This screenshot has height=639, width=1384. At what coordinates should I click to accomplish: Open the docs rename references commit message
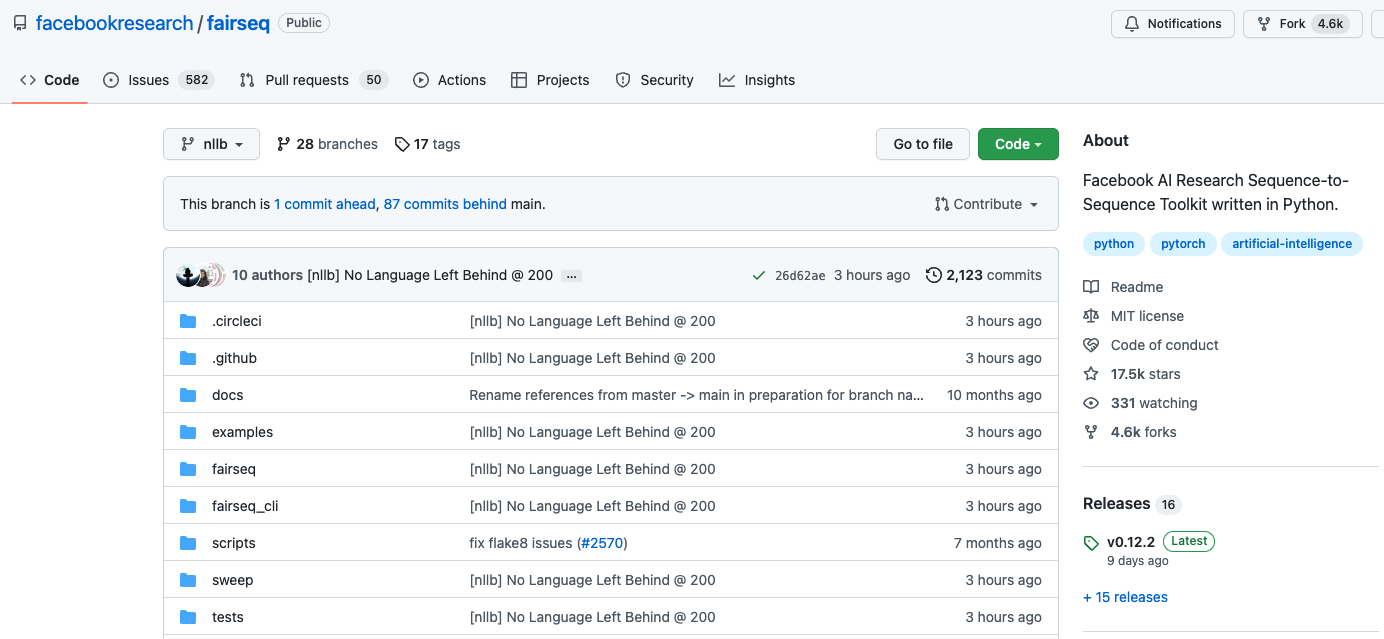(x=697, y=395)
